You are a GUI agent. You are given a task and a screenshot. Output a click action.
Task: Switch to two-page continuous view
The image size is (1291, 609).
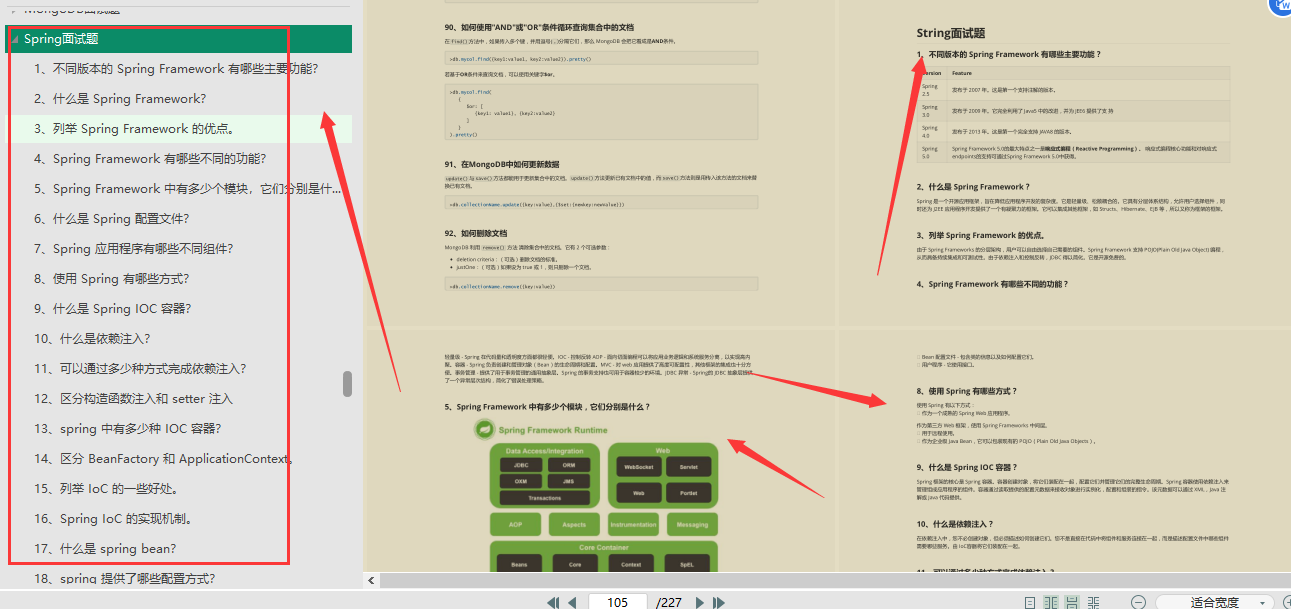(1093, 602)
